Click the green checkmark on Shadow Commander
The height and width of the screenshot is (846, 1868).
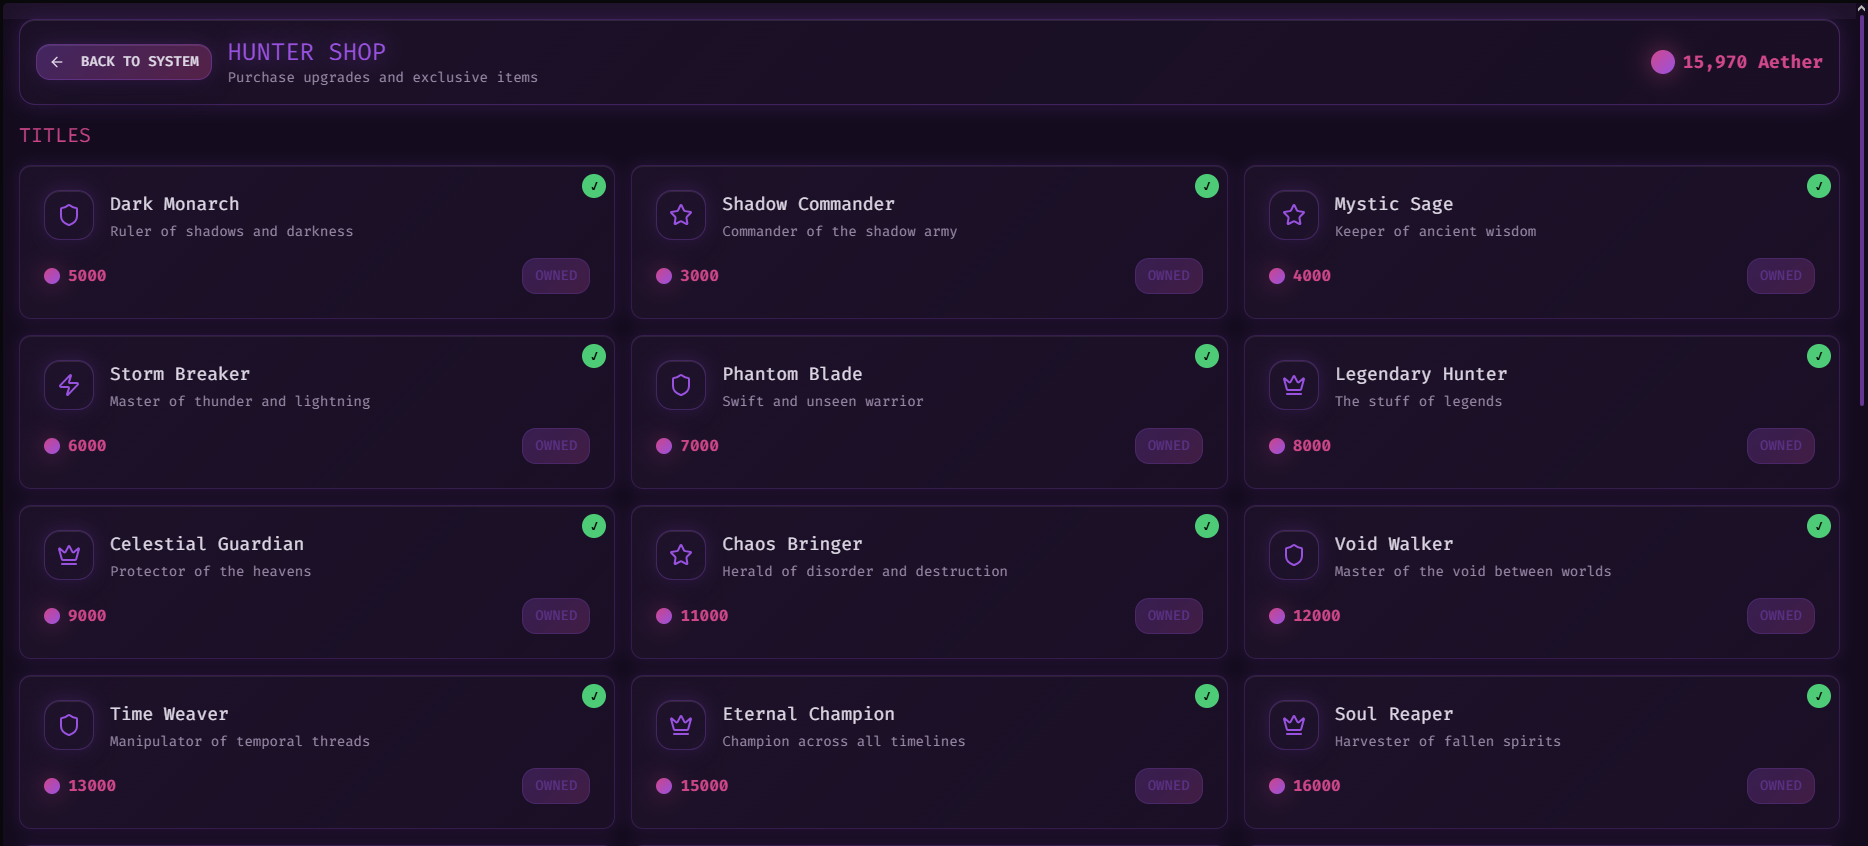[1207, 186]
